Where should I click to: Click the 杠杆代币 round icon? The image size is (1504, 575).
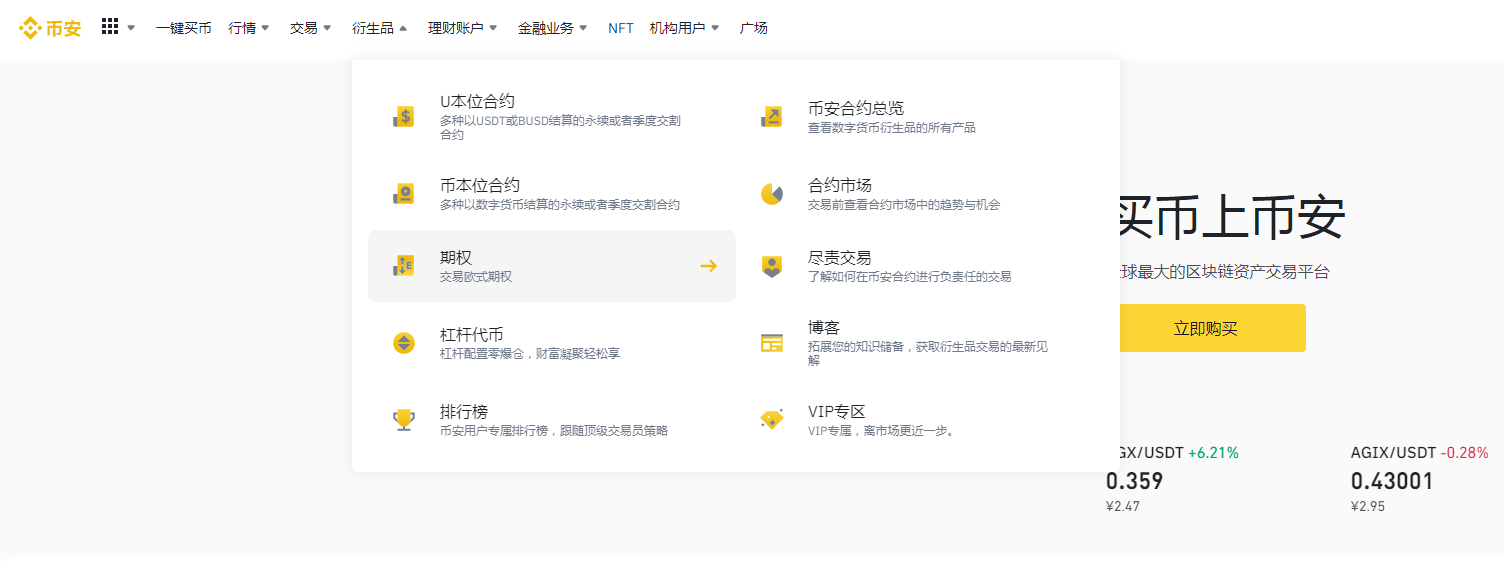404,343
